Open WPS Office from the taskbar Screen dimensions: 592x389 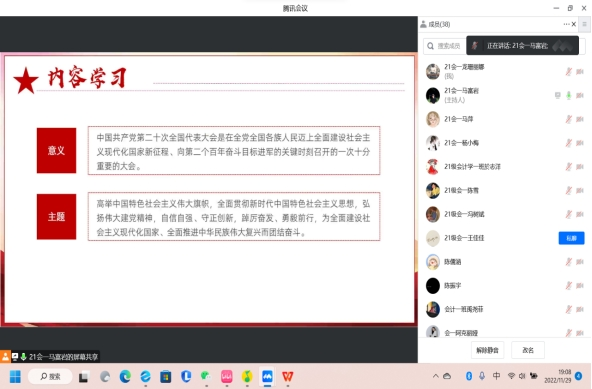click(x=288, y=377)
